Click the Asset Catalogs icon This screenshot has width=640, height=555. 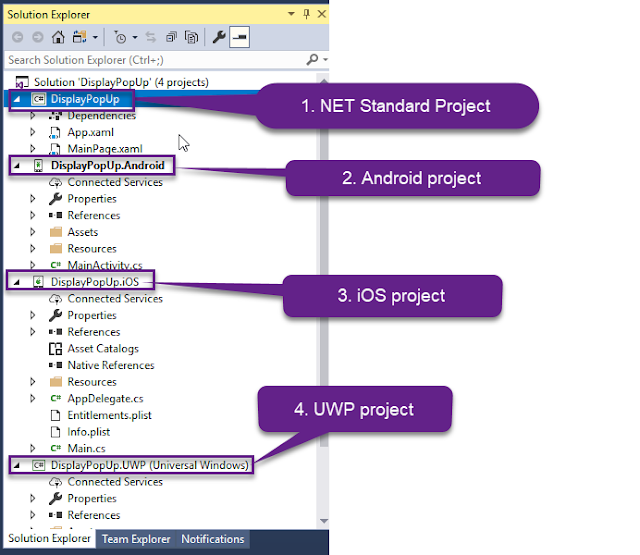point(55,349)
